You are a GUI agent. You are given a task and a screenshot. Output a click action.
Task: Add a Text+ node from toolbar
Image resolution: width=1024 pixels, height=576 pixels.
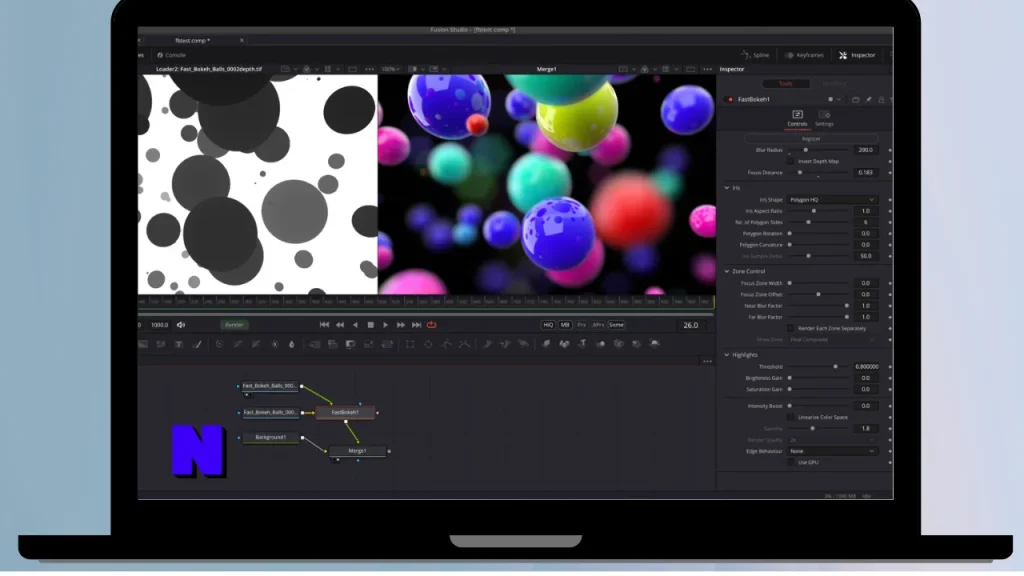[179, 344]
